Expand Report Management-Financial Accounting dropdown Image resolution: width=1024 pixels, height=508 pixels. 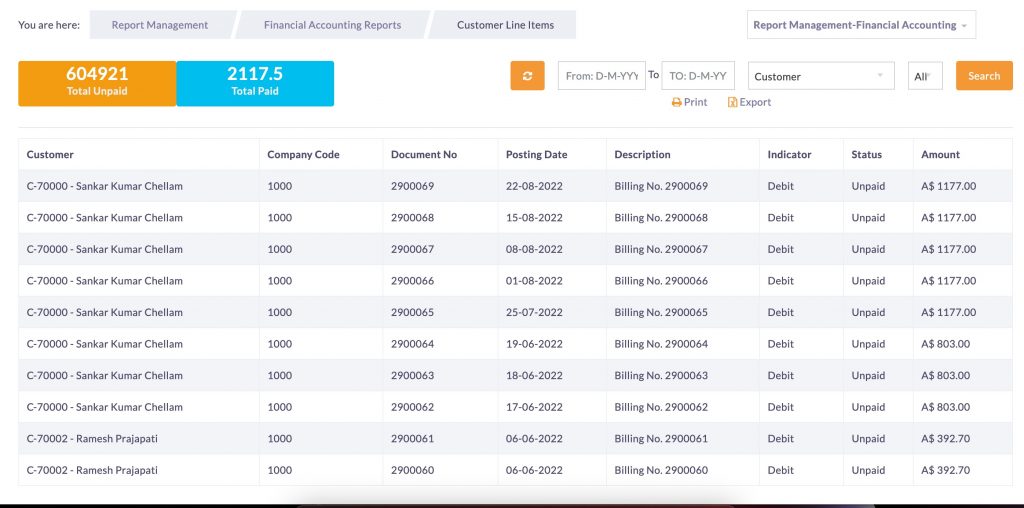tap(861, 25)
